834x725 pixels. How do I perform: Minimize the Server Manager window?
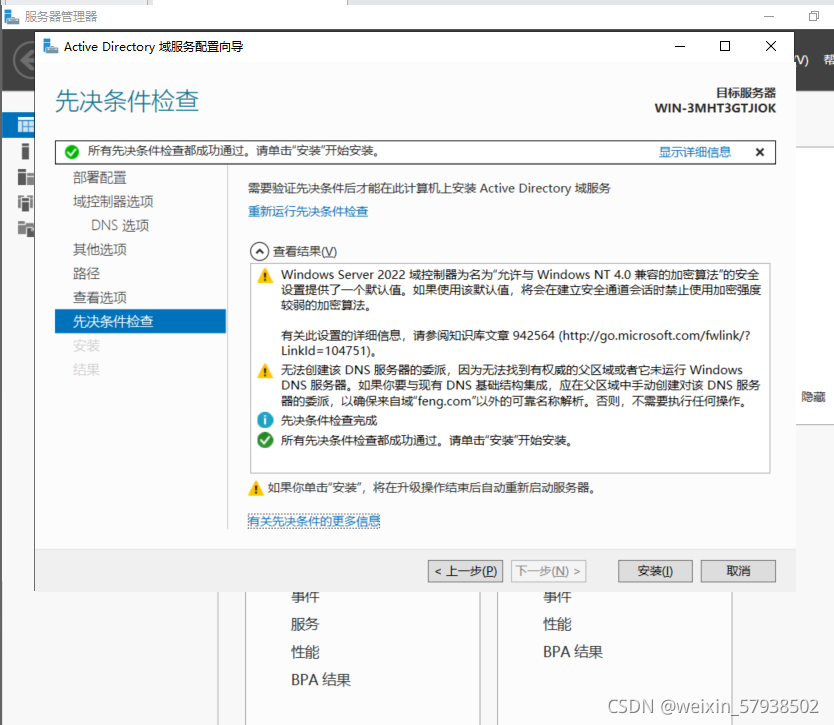769,16
